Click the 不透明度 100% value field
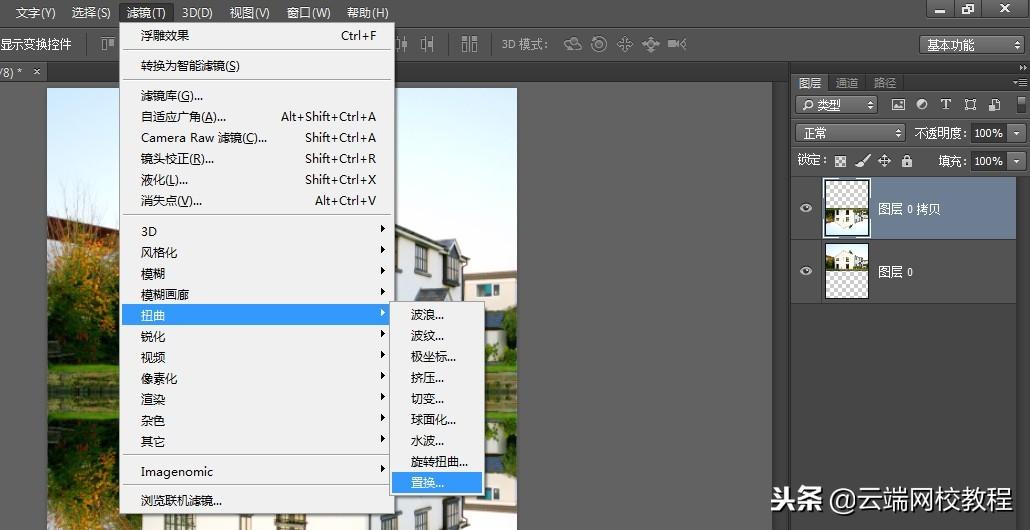Image resolution: width=1030 pixels, height=530 pixels. [989, 133]
